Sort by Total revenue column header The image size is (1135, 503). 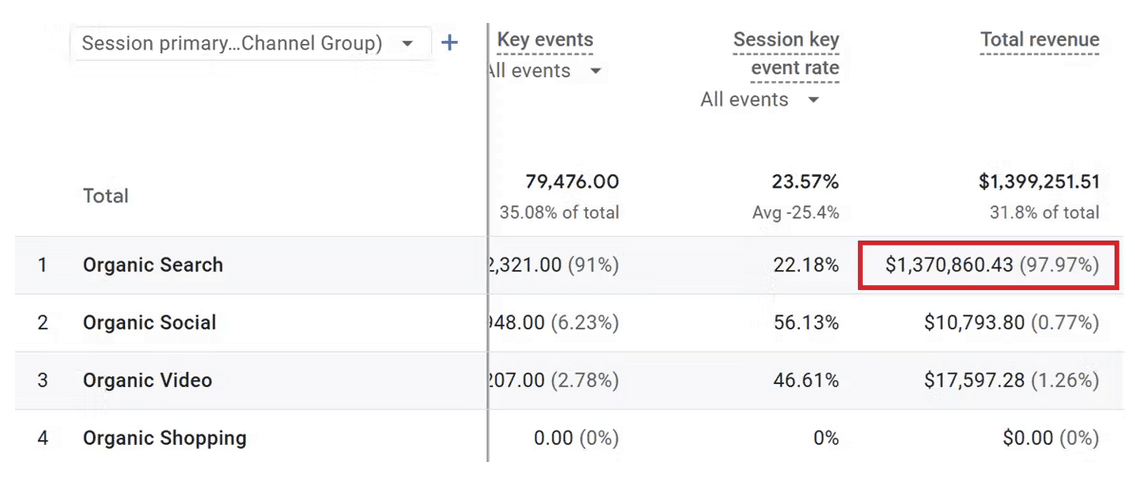(x=1039, y=40)
